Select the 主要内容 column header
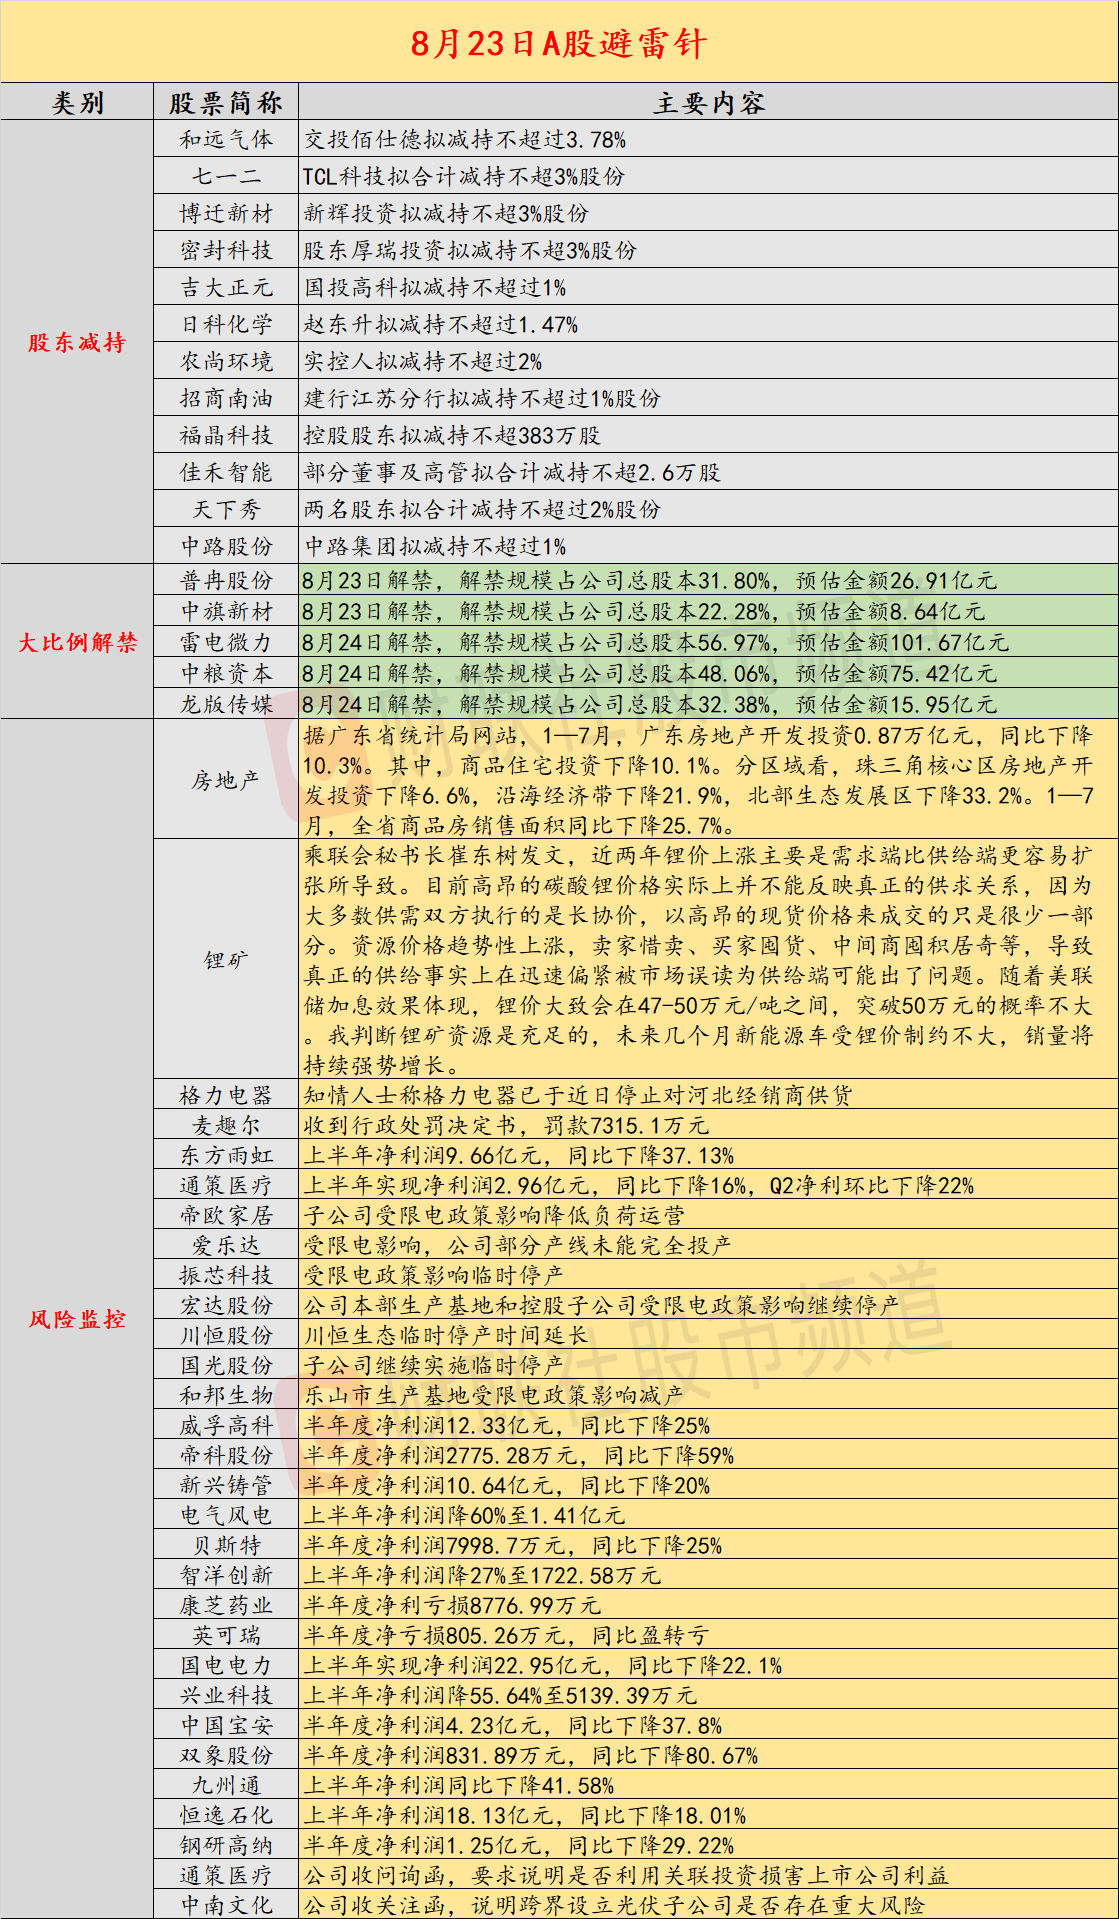The image size is (1119, 1919). pyautogui.click(x=709, y=103)
